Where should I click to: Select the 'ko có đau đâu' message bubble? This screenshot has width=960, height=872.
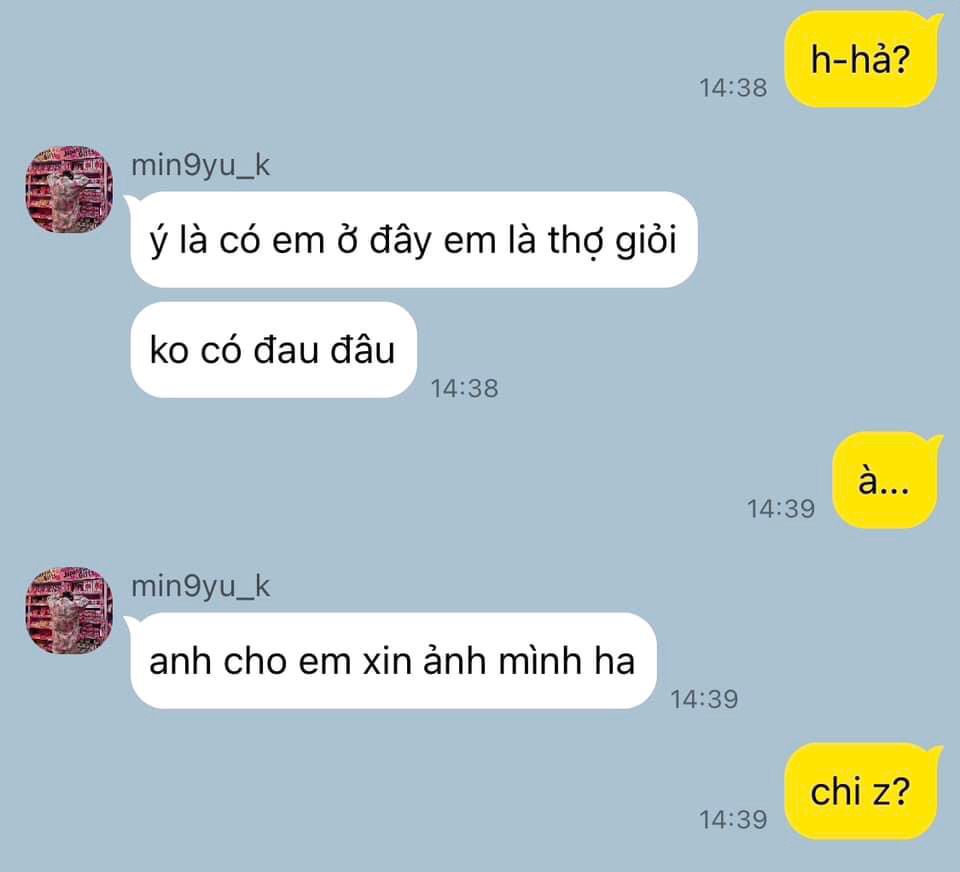(x=274, y=350)
